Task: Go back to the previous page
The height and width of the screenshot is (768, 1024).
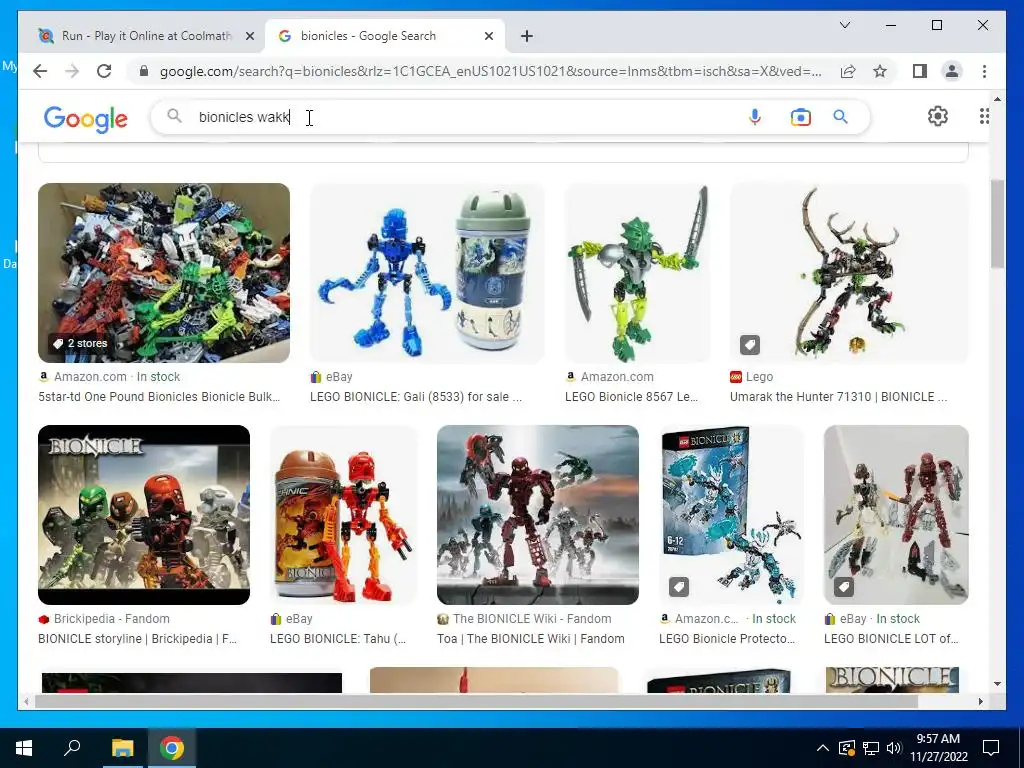Action: (40, 71)
